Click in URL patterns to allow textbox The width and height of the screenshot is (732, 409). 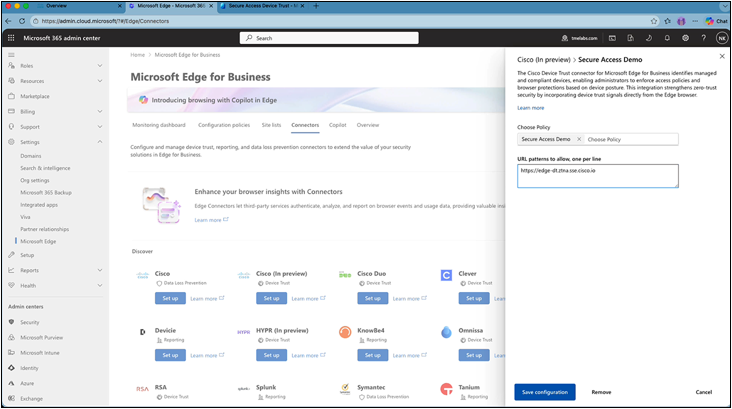(x=598, y=176)
